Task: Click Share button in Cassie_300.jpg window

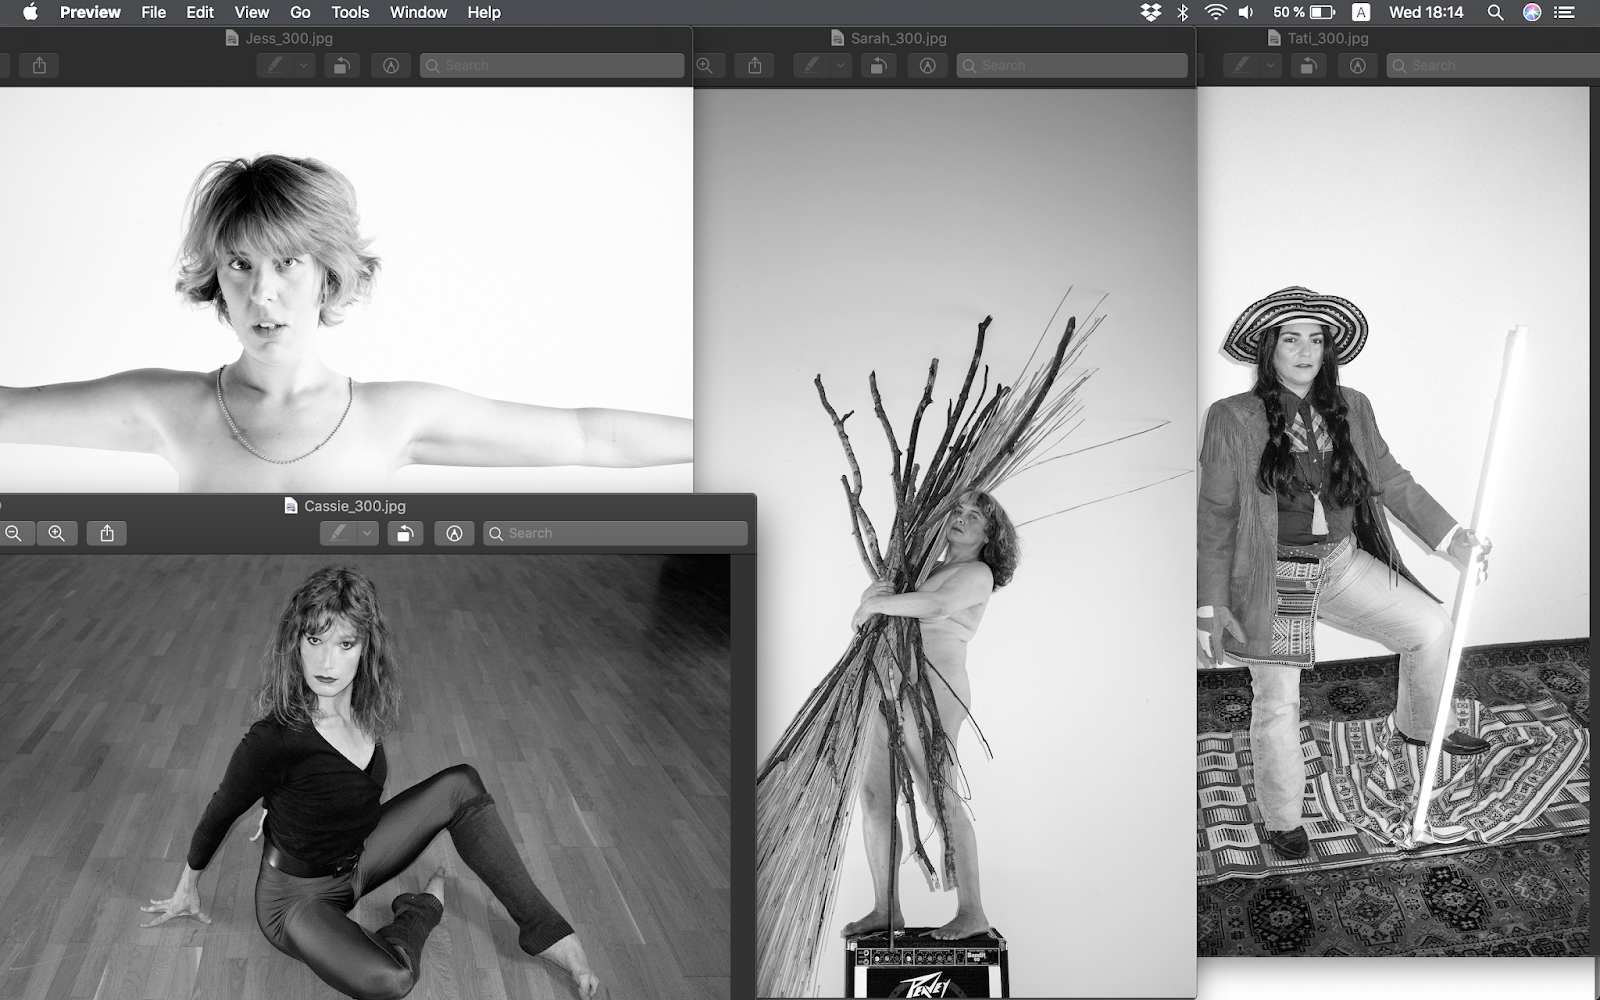Action: click(107, 533)
